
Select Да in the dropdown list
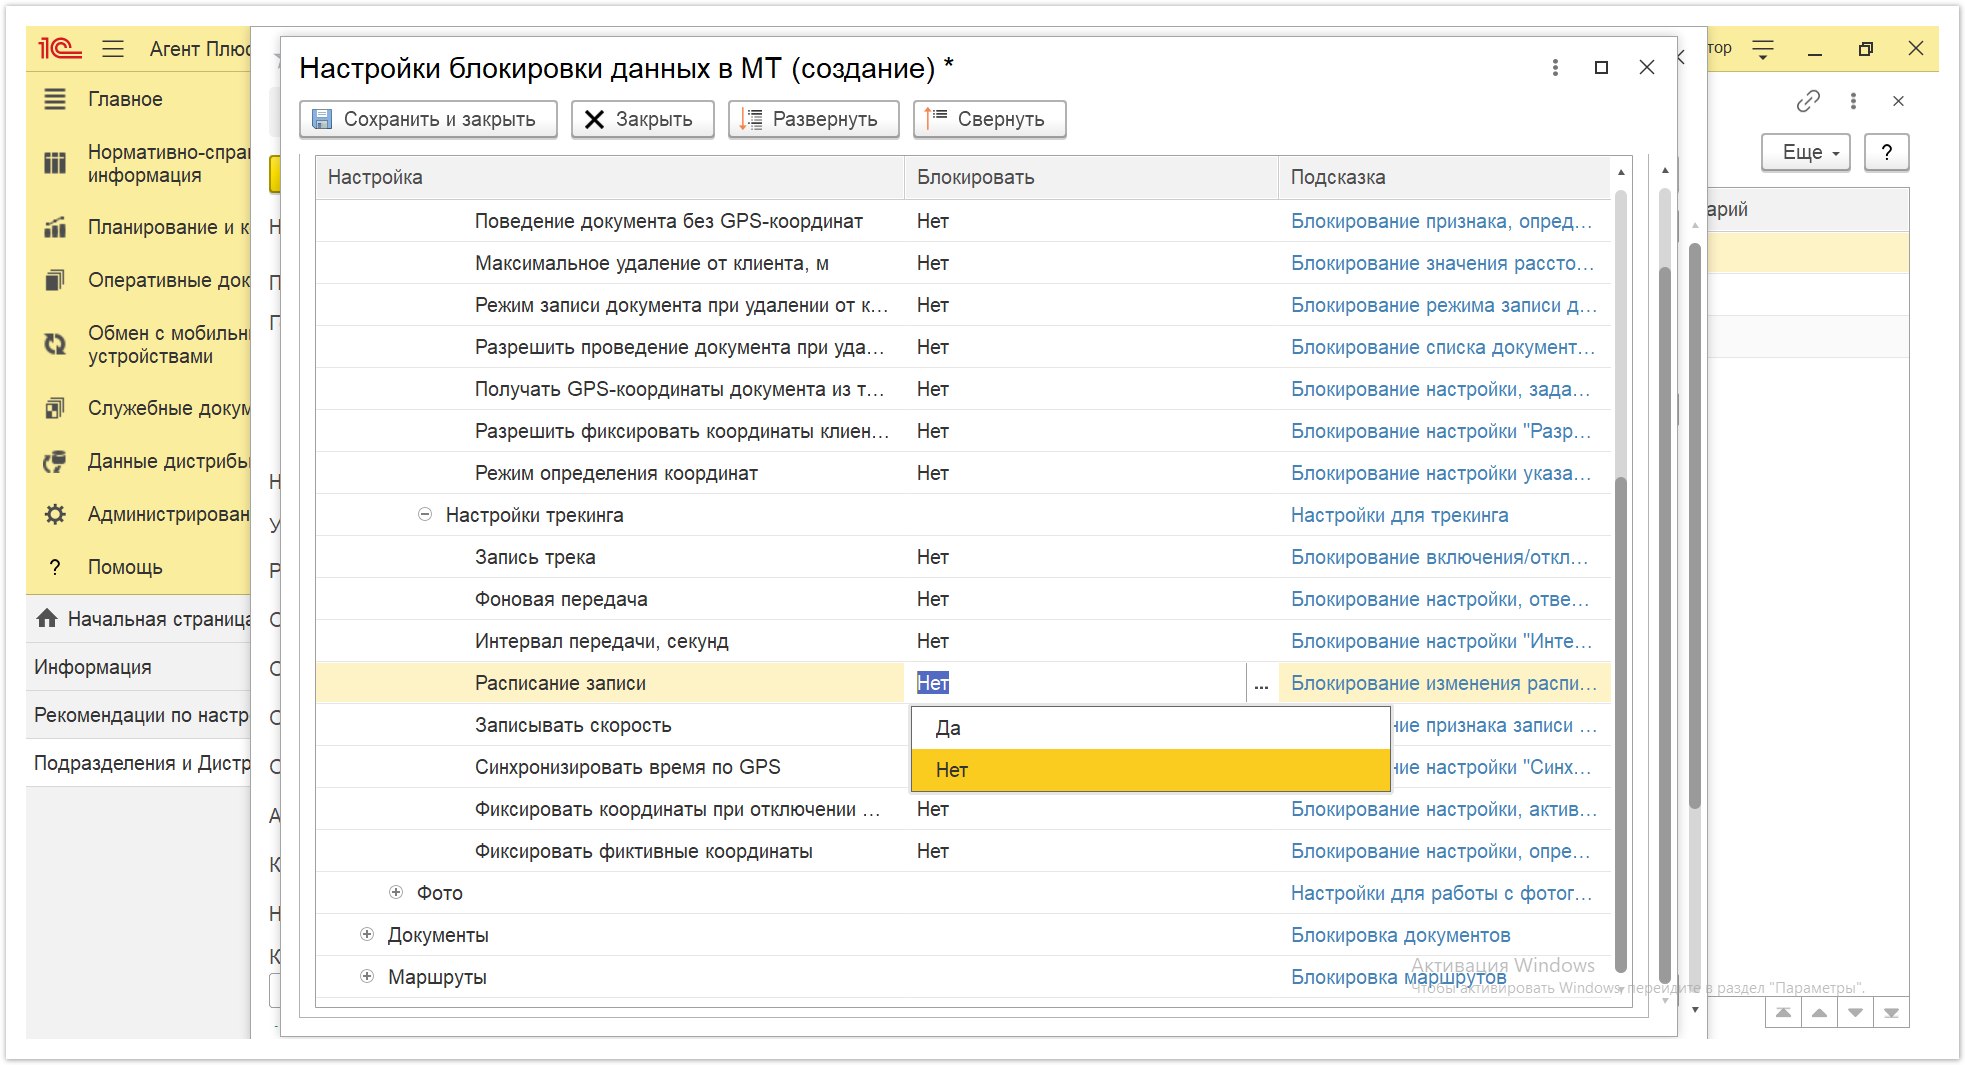point(1150,728)
